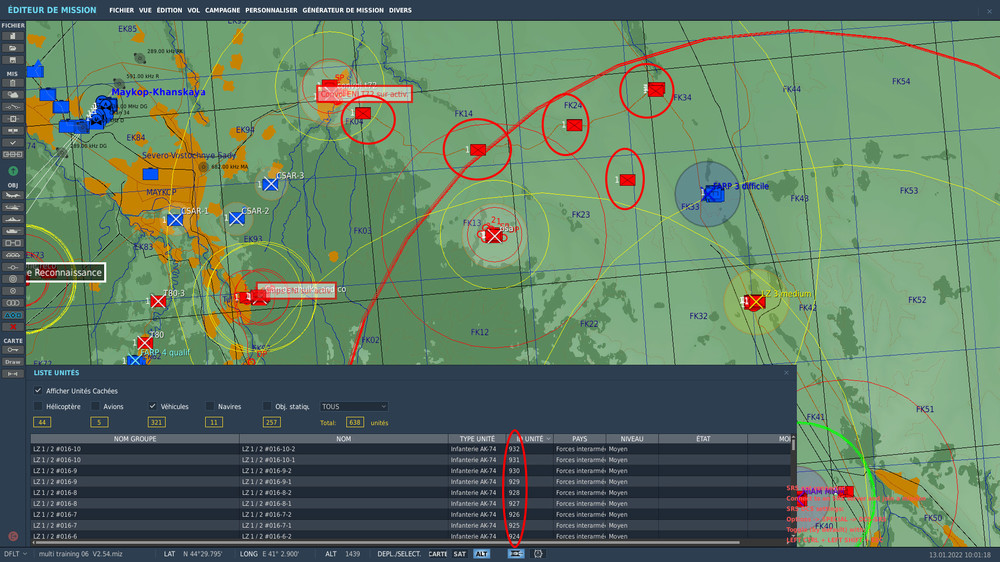Select row LZ 1 / 2 #016-10-2
This screenshot has width=1000, height=562.
(266, 449)
